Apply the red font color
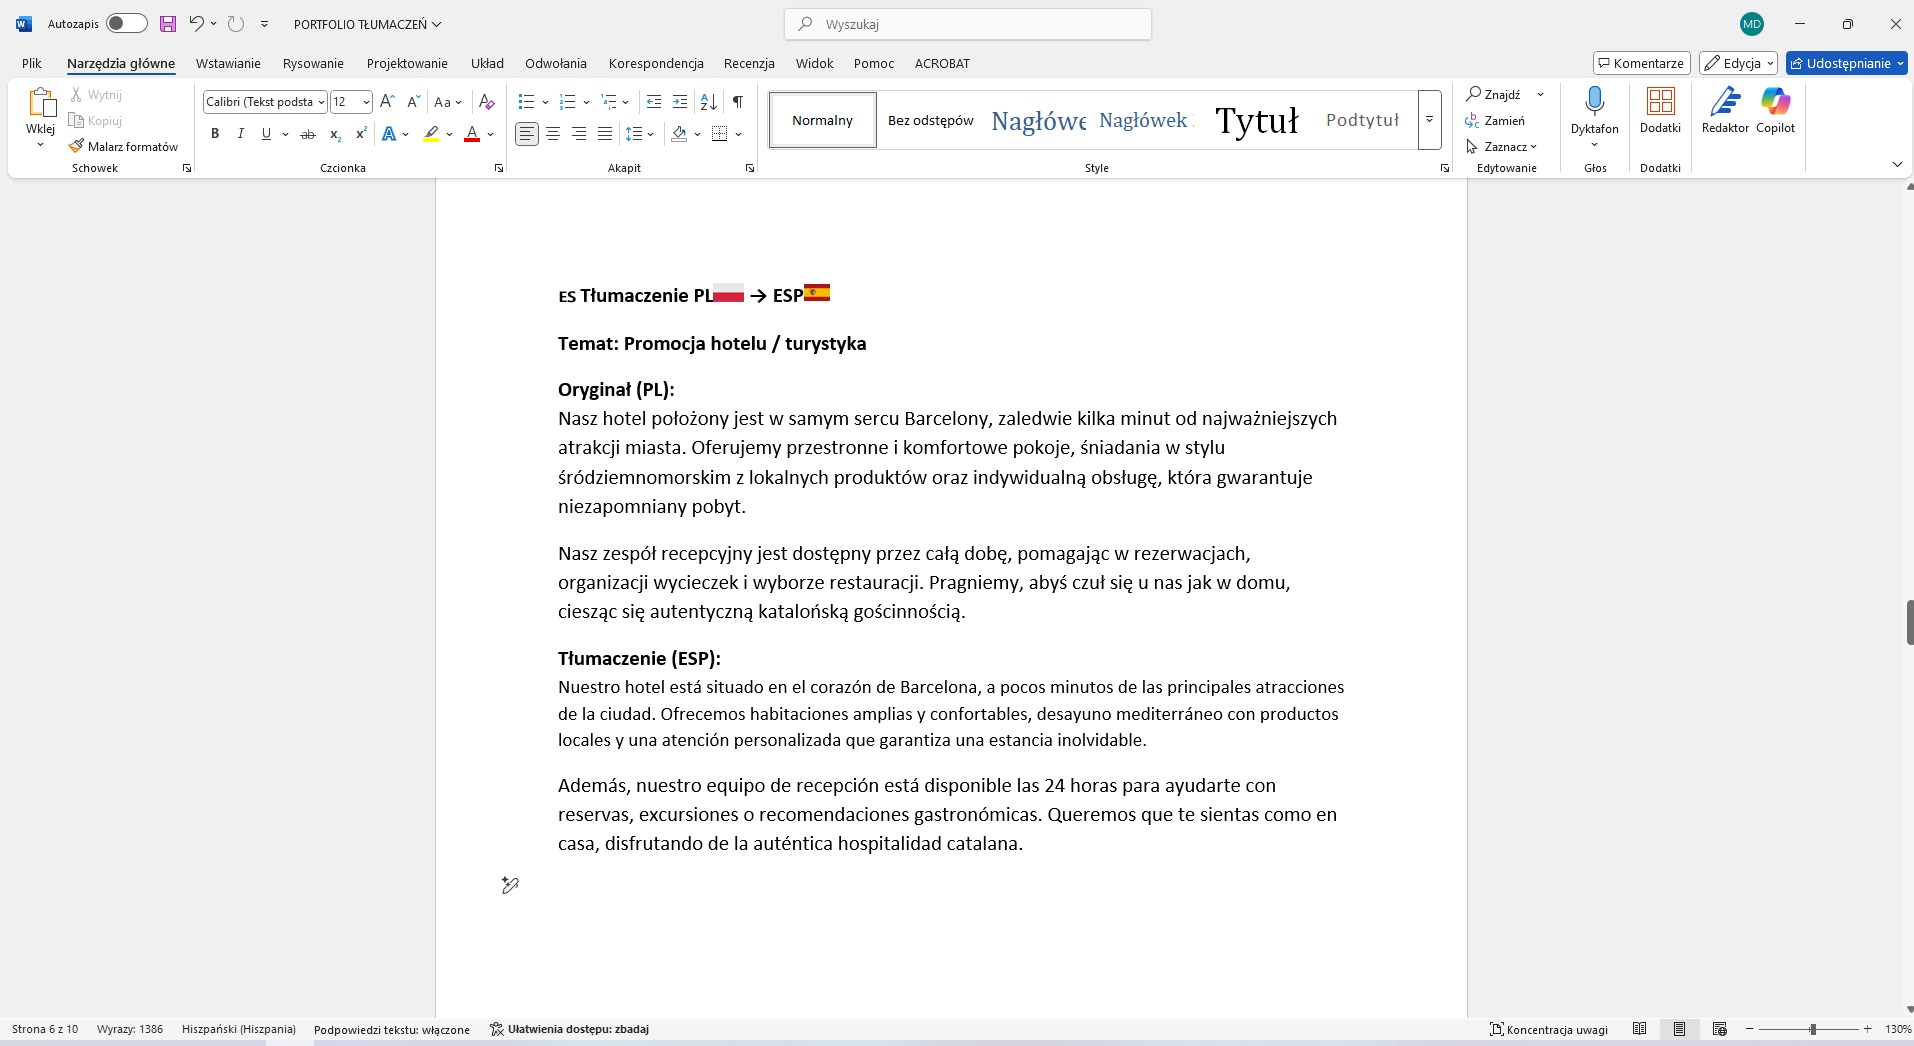The image size is (1914, 1046). coord(472,134)
